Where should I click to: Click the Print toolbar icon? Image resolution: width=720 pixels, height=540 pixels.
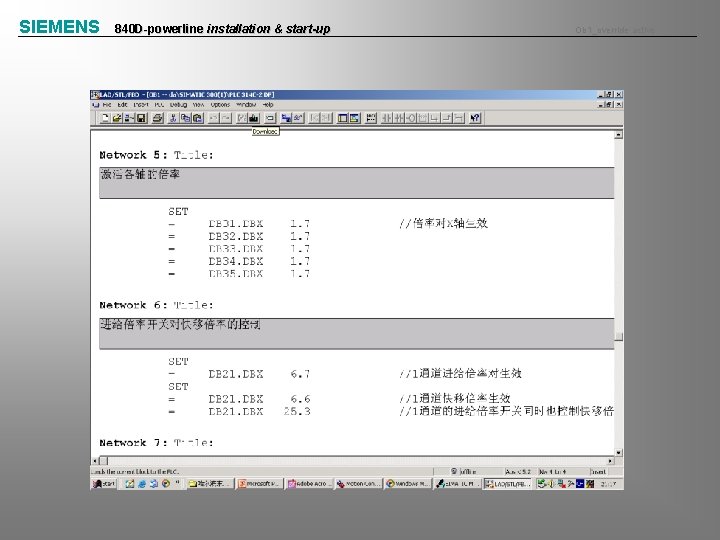coord(158,118)
